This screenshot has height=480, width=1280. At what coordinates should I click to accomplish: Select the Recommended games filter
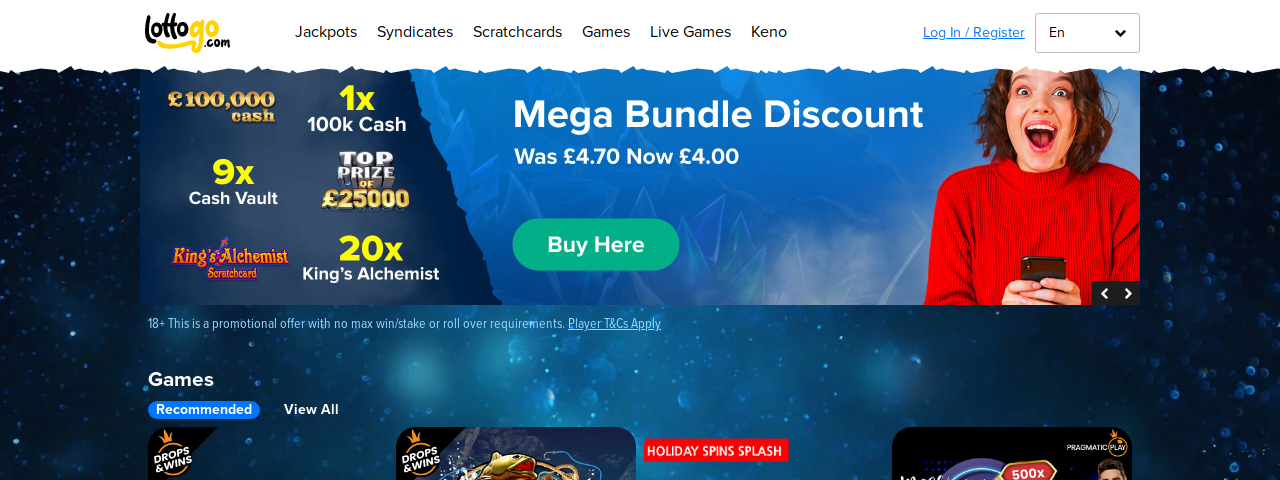tap(204, 410)
